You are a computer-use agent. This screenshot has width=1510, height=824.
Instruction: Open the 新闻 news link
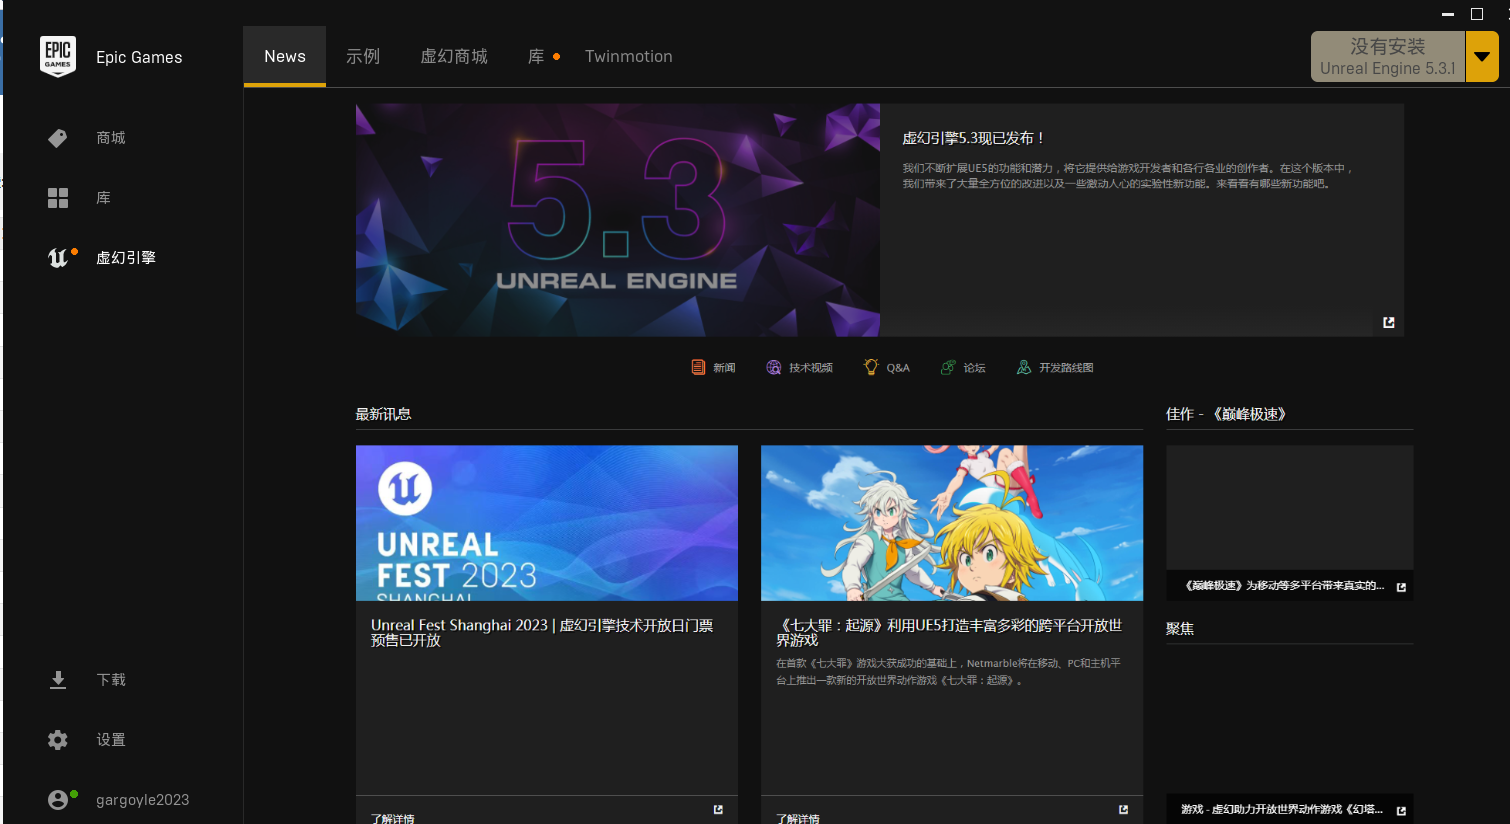tap(714, 367)
